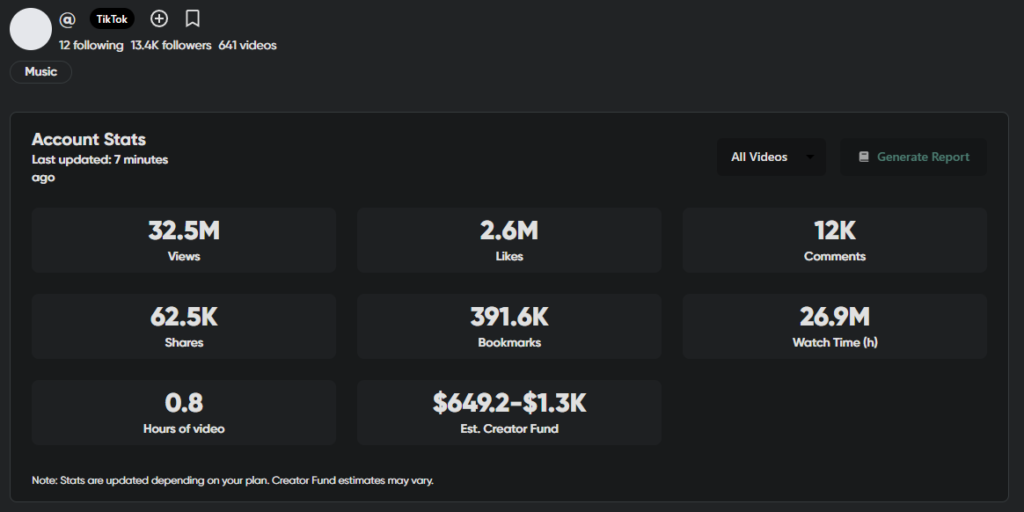This screenshot has width=1024, height=512.
Task: Open the All Videos dropdown
Action: (760, 157)
